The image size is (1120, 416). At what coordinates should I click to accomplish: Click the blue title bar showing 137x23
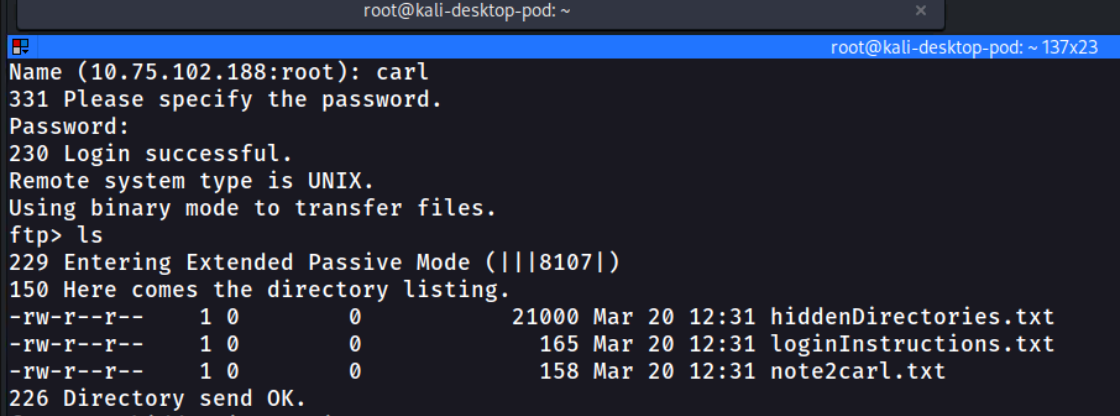560,48
